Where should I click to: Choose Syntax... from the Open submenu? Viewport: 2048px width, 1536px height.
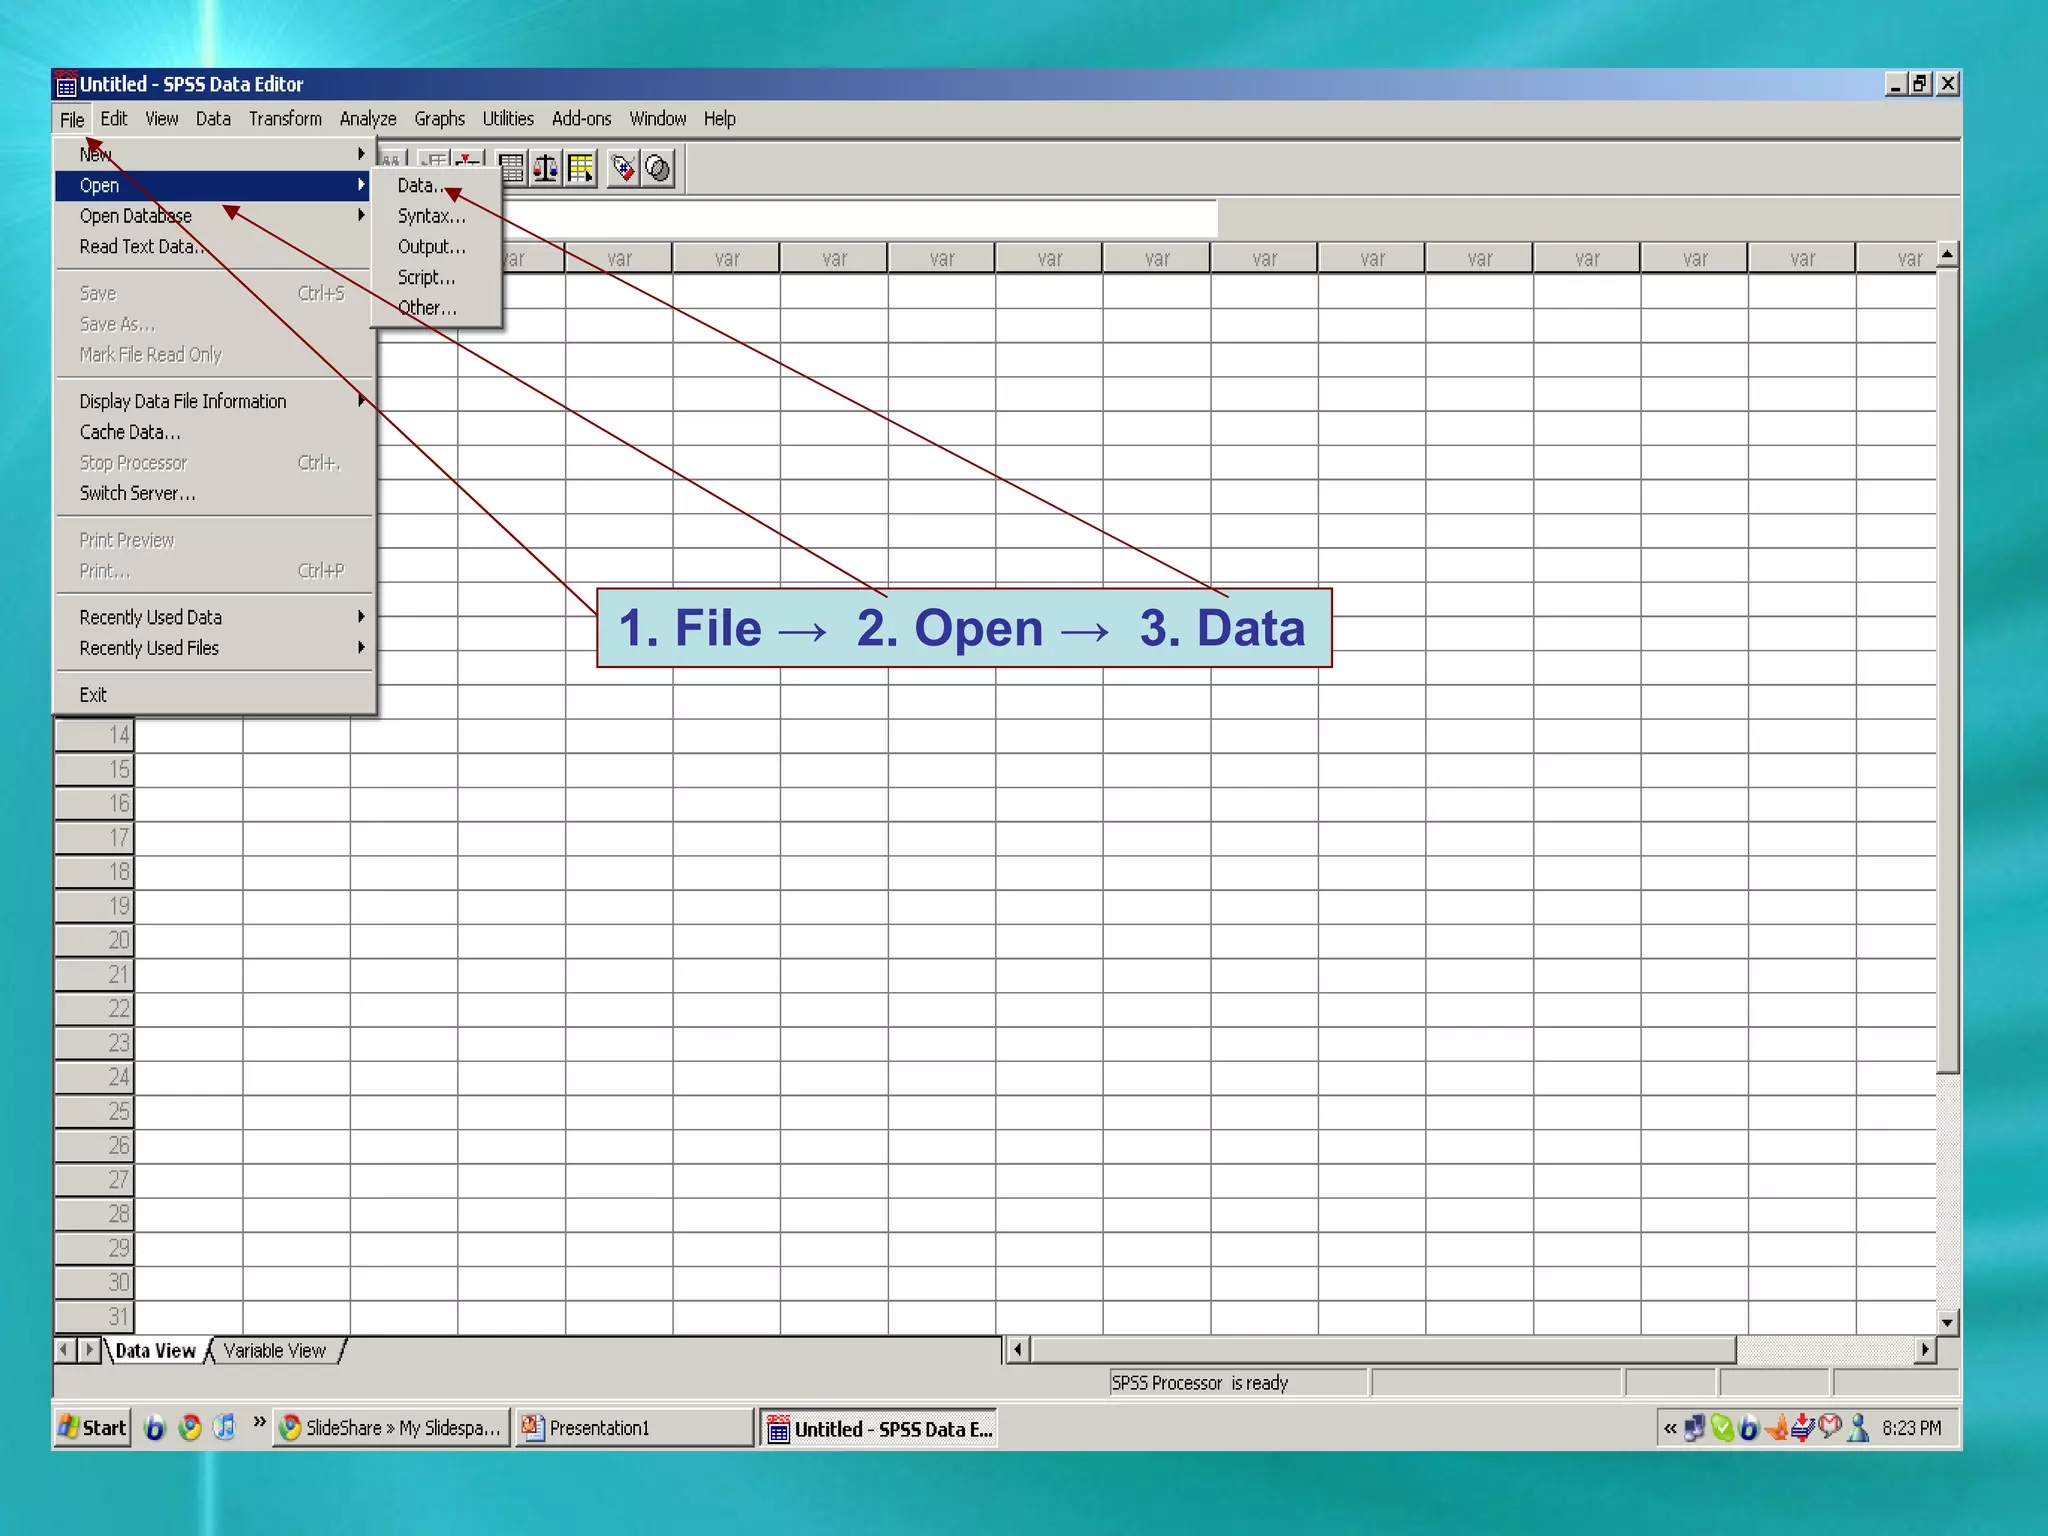point(436,216)
